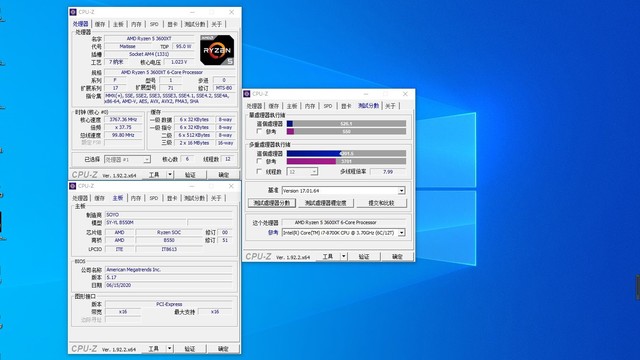Click CPU-Z title icon of processor window

[x=73, y=12]
